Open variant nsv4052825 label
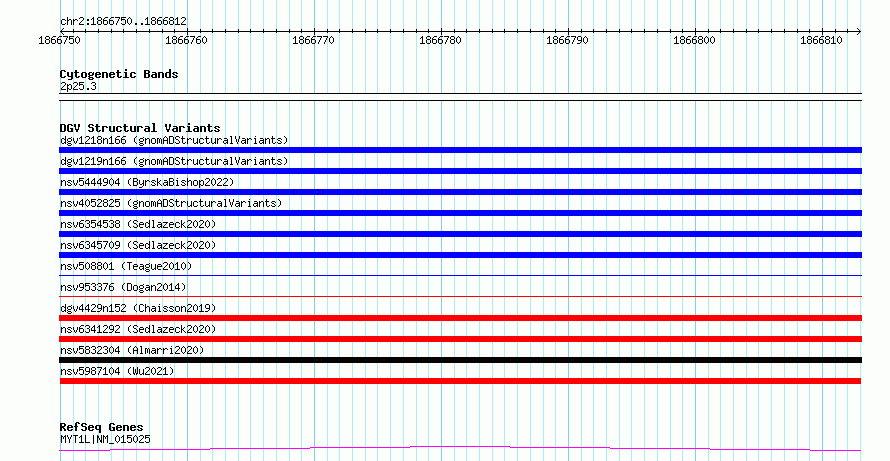The image size is (890, 461). (171, 203)
